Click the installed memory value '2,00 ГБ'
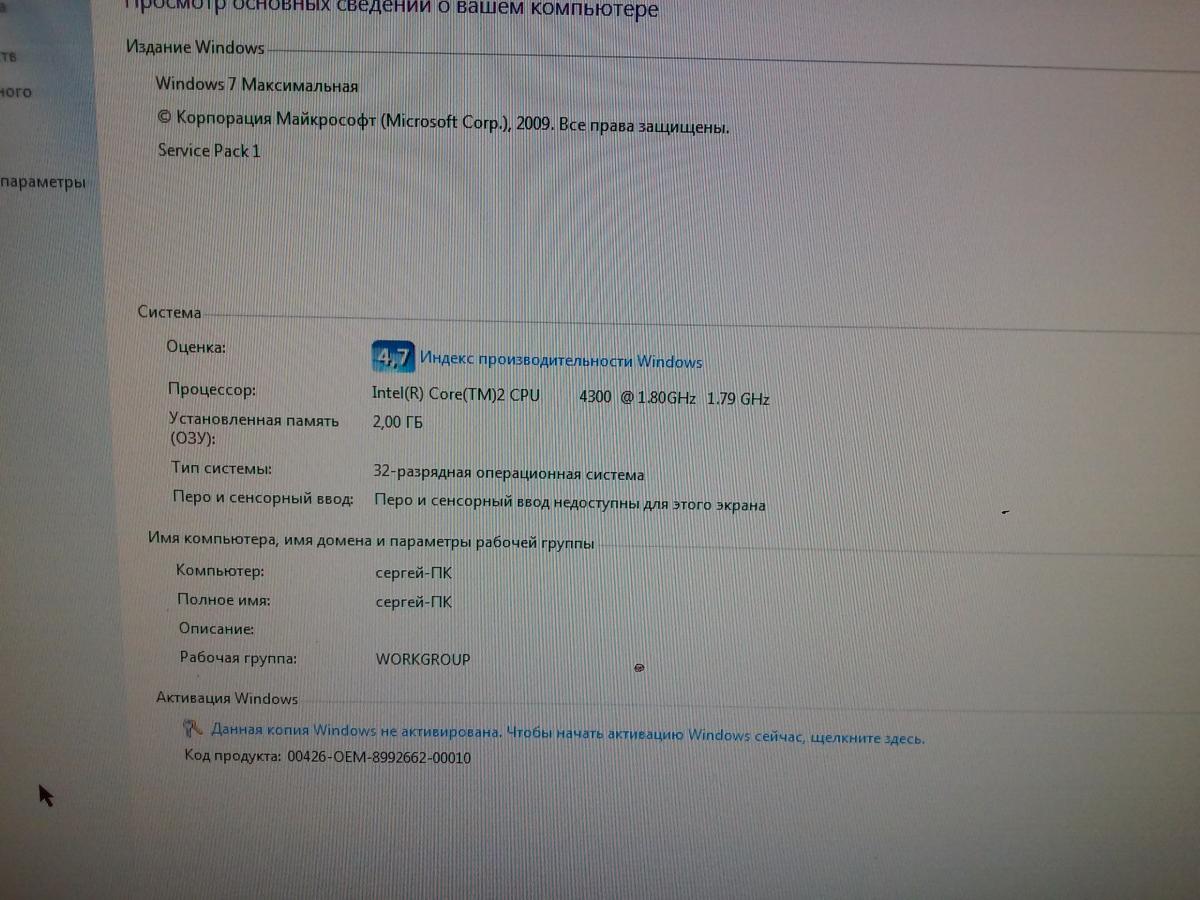Viewport: 1200px width, 900px height. (x=397, y=423)
